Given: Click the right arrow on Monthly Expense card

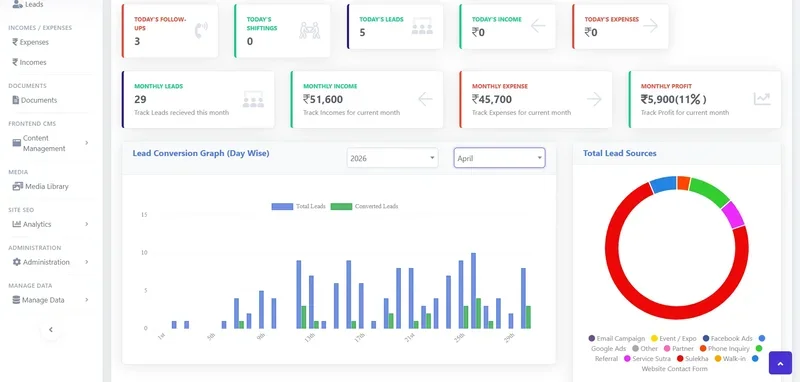Looking at the screenshot, I should 594,99.
